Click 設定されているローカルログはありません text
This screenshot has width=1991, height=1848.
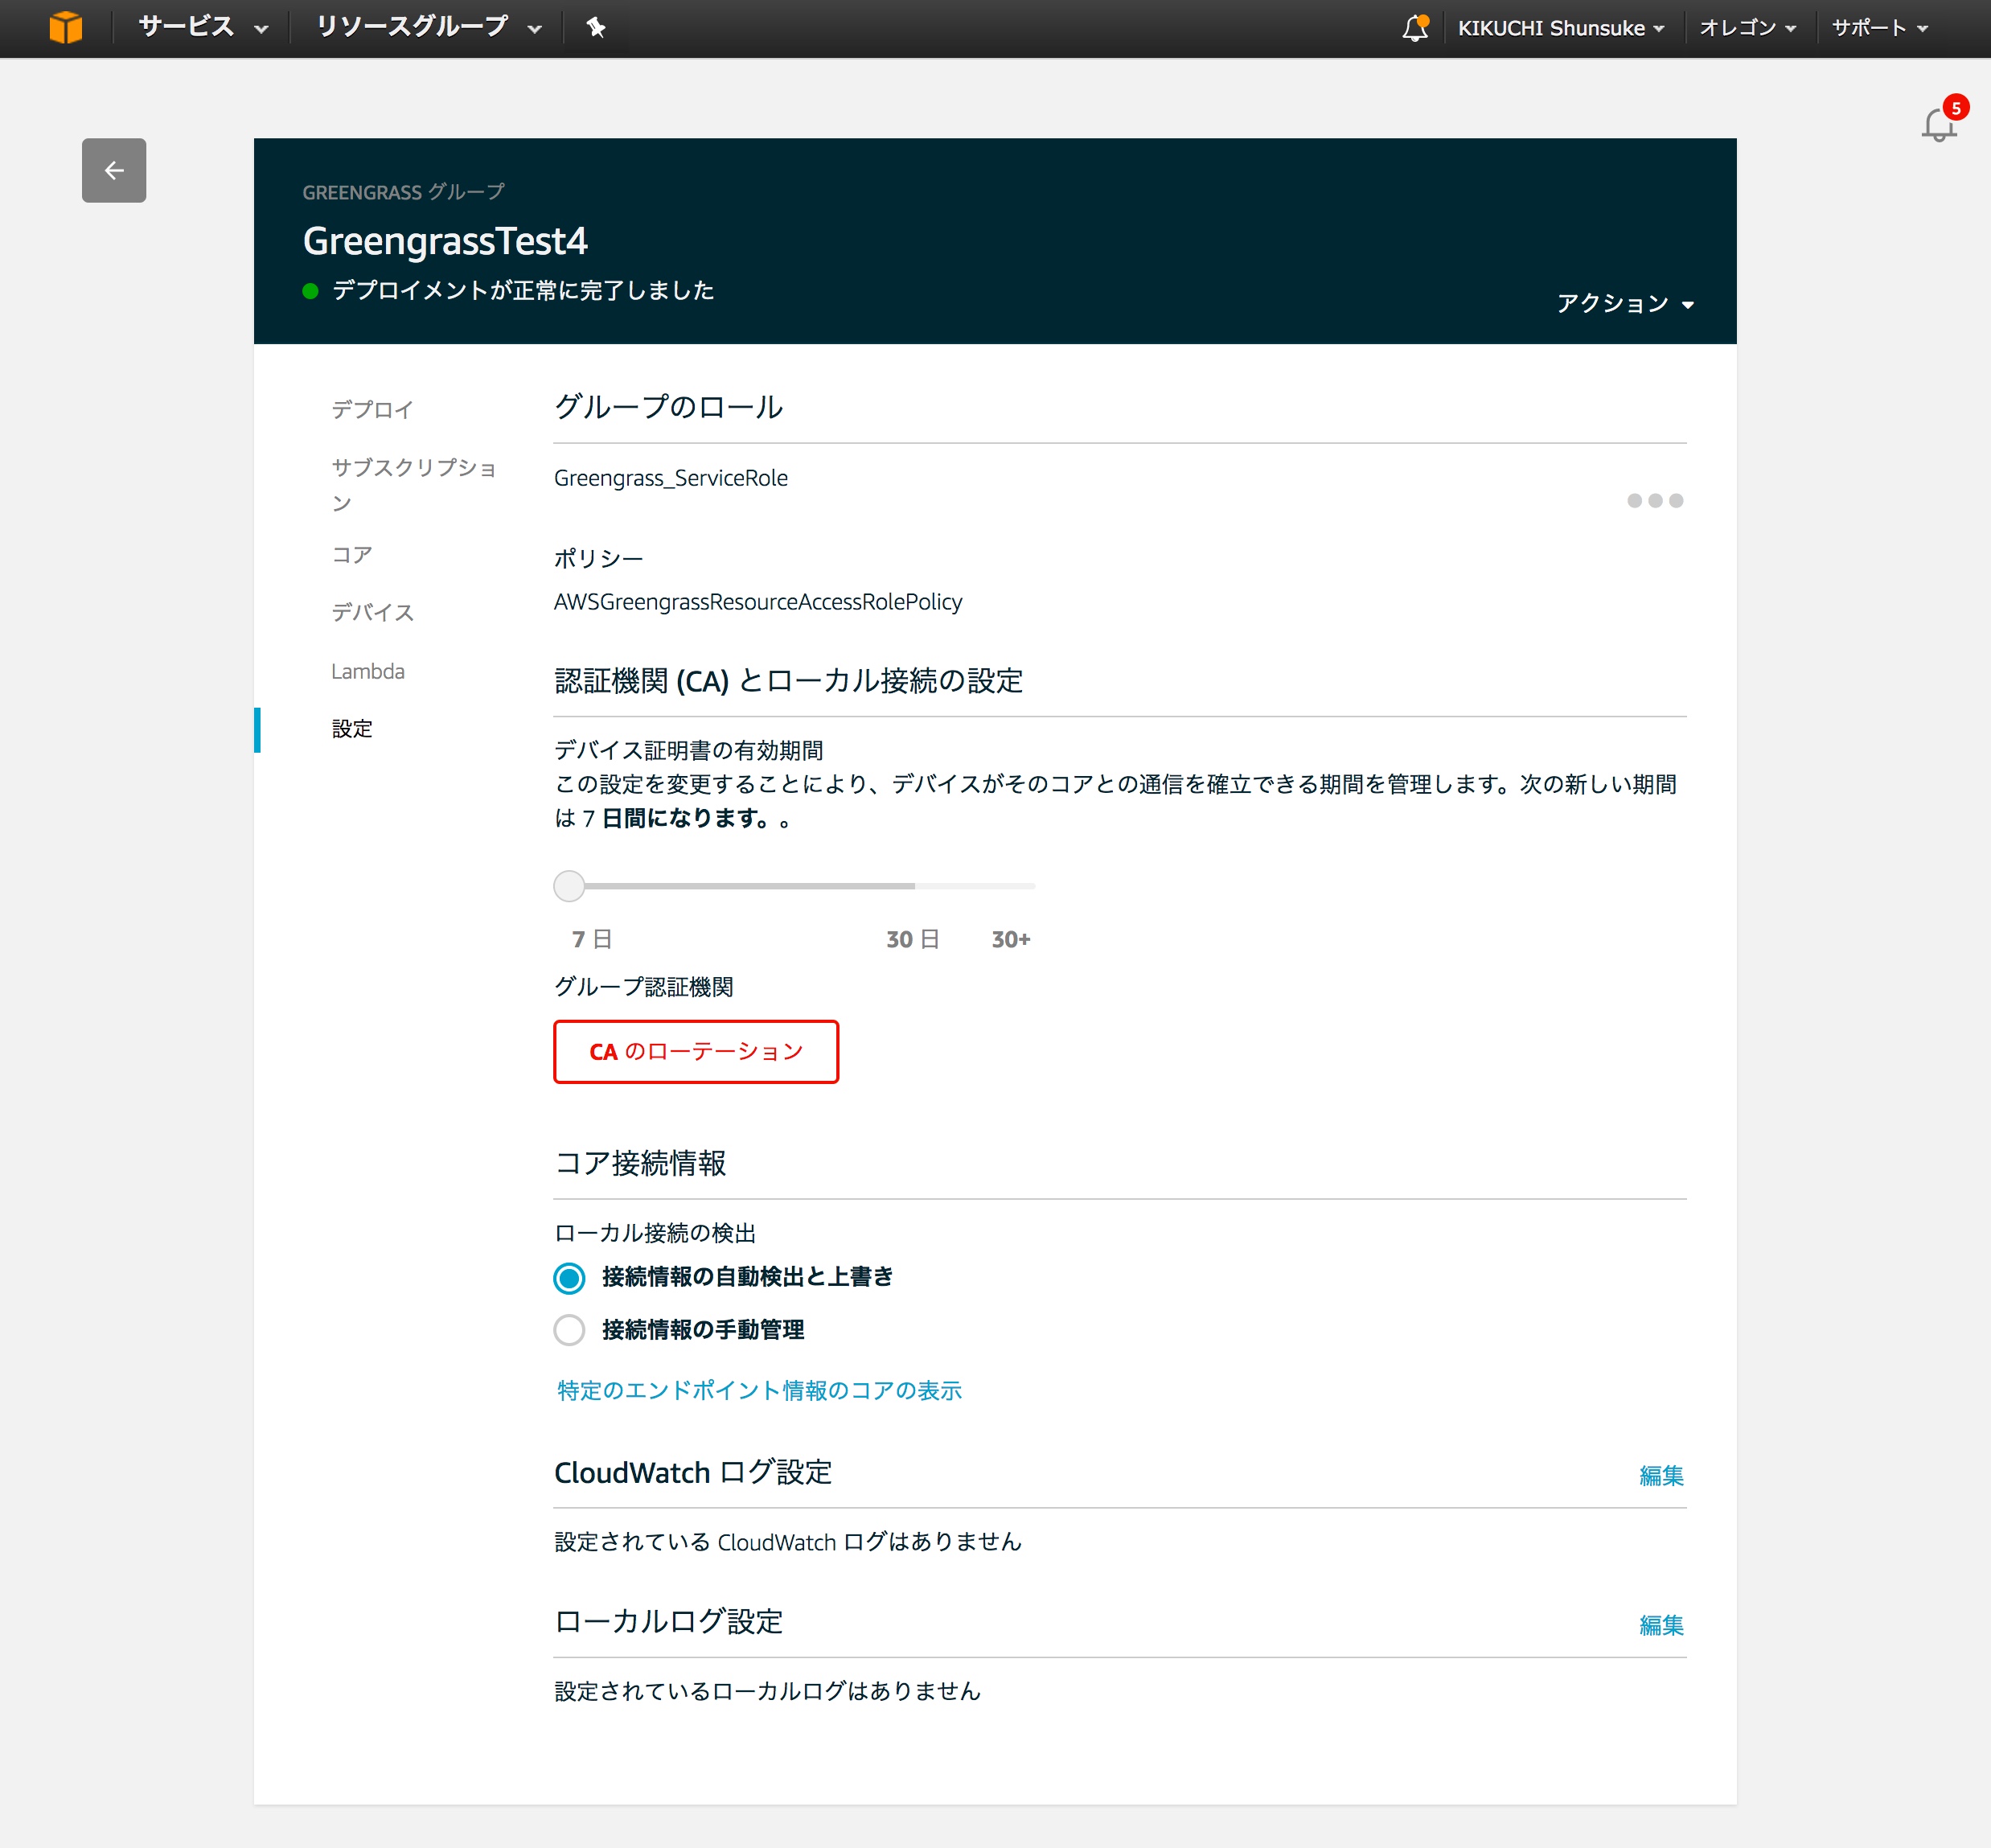click(767, 1691)
